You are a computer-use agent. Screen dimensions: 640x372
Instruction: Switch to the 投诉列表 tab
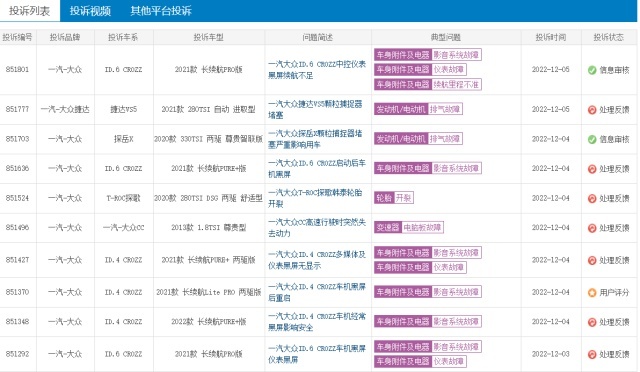click(29, 11)
